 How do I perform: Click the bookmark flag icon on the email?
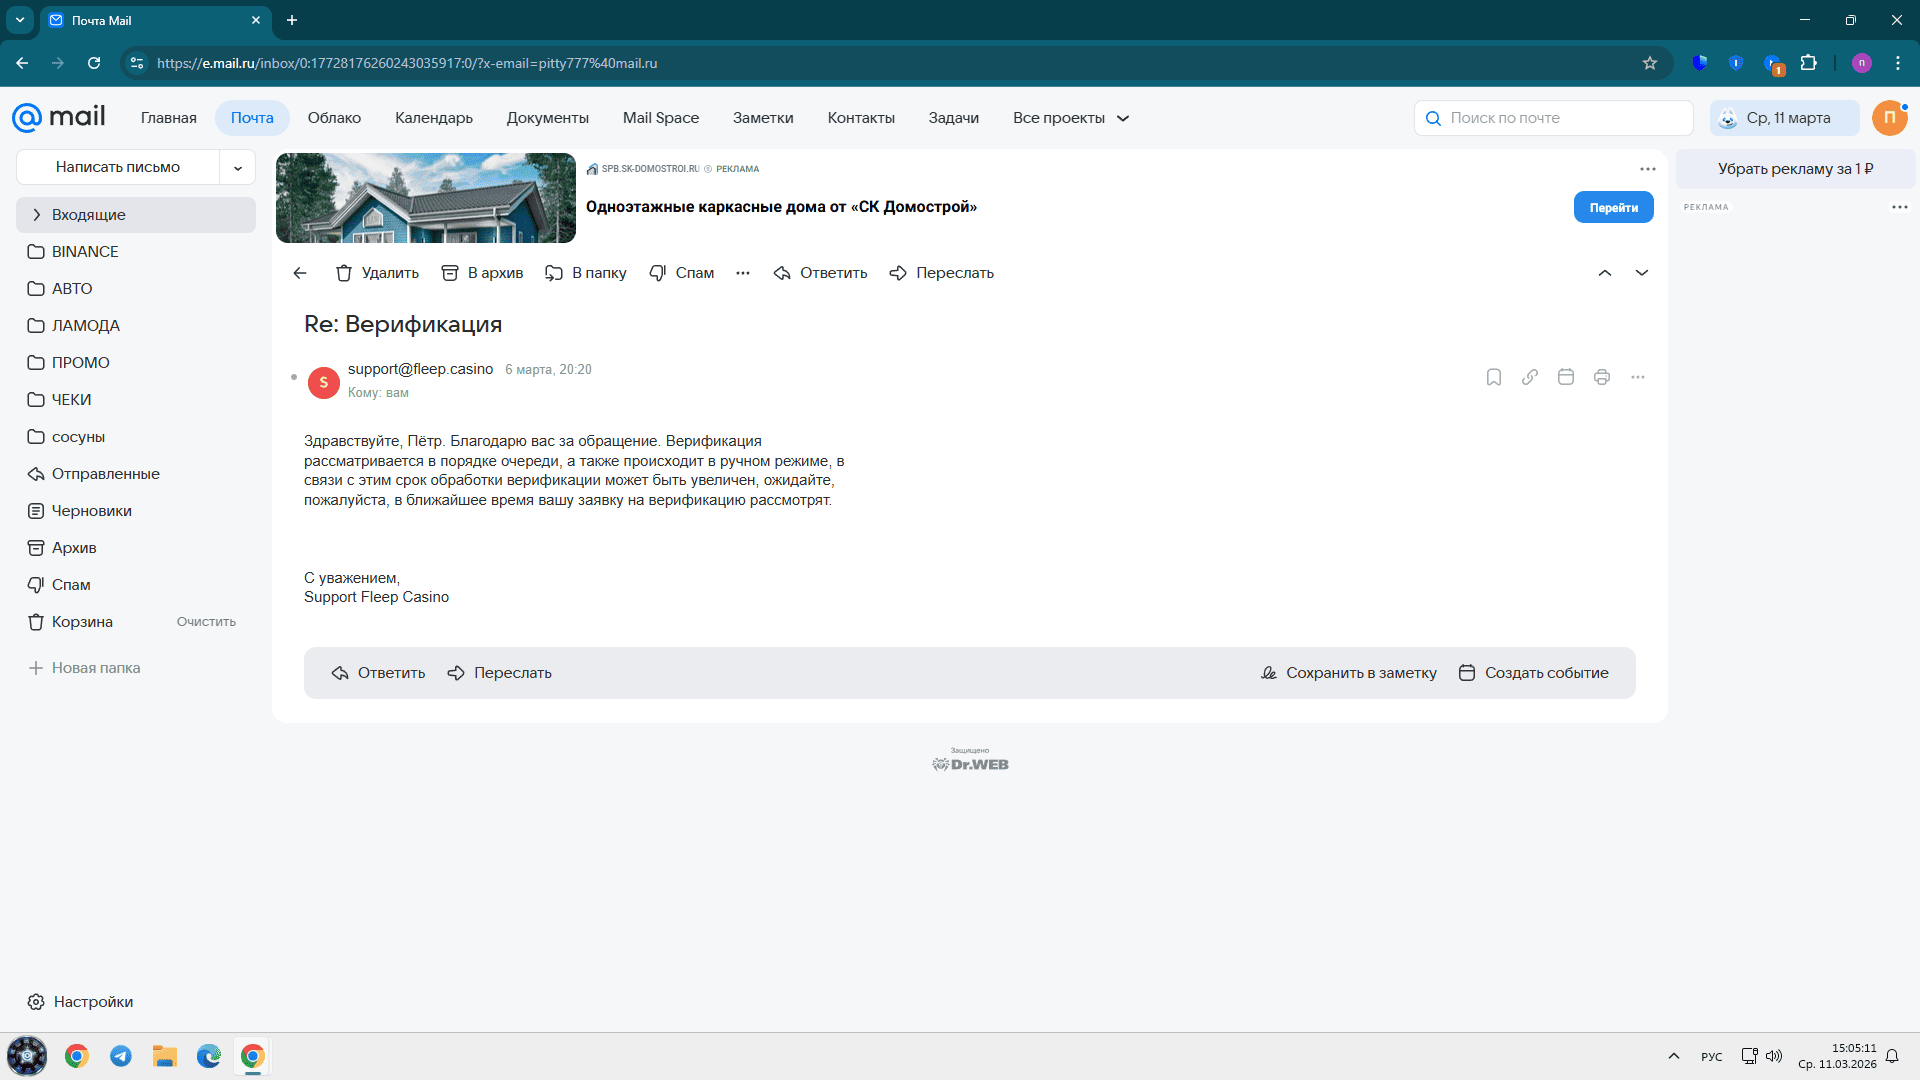[x=1494, y=377]
